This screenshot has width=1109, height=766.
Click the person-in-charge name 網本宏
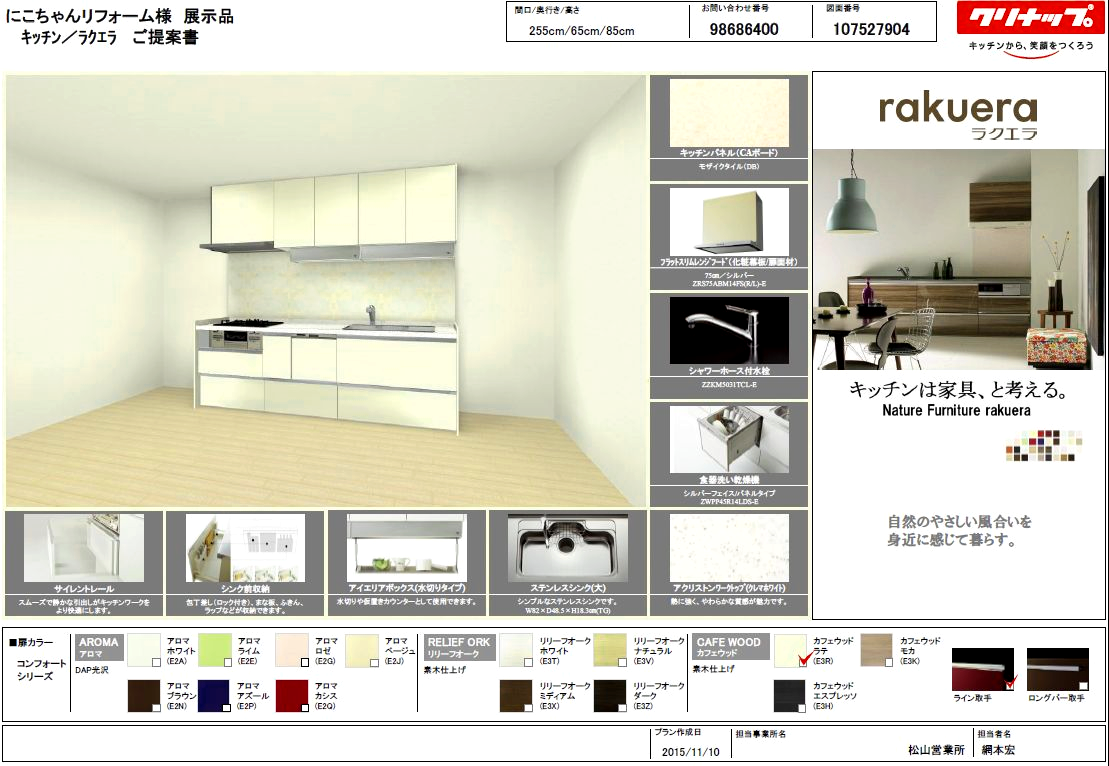(x=999, y=750)
